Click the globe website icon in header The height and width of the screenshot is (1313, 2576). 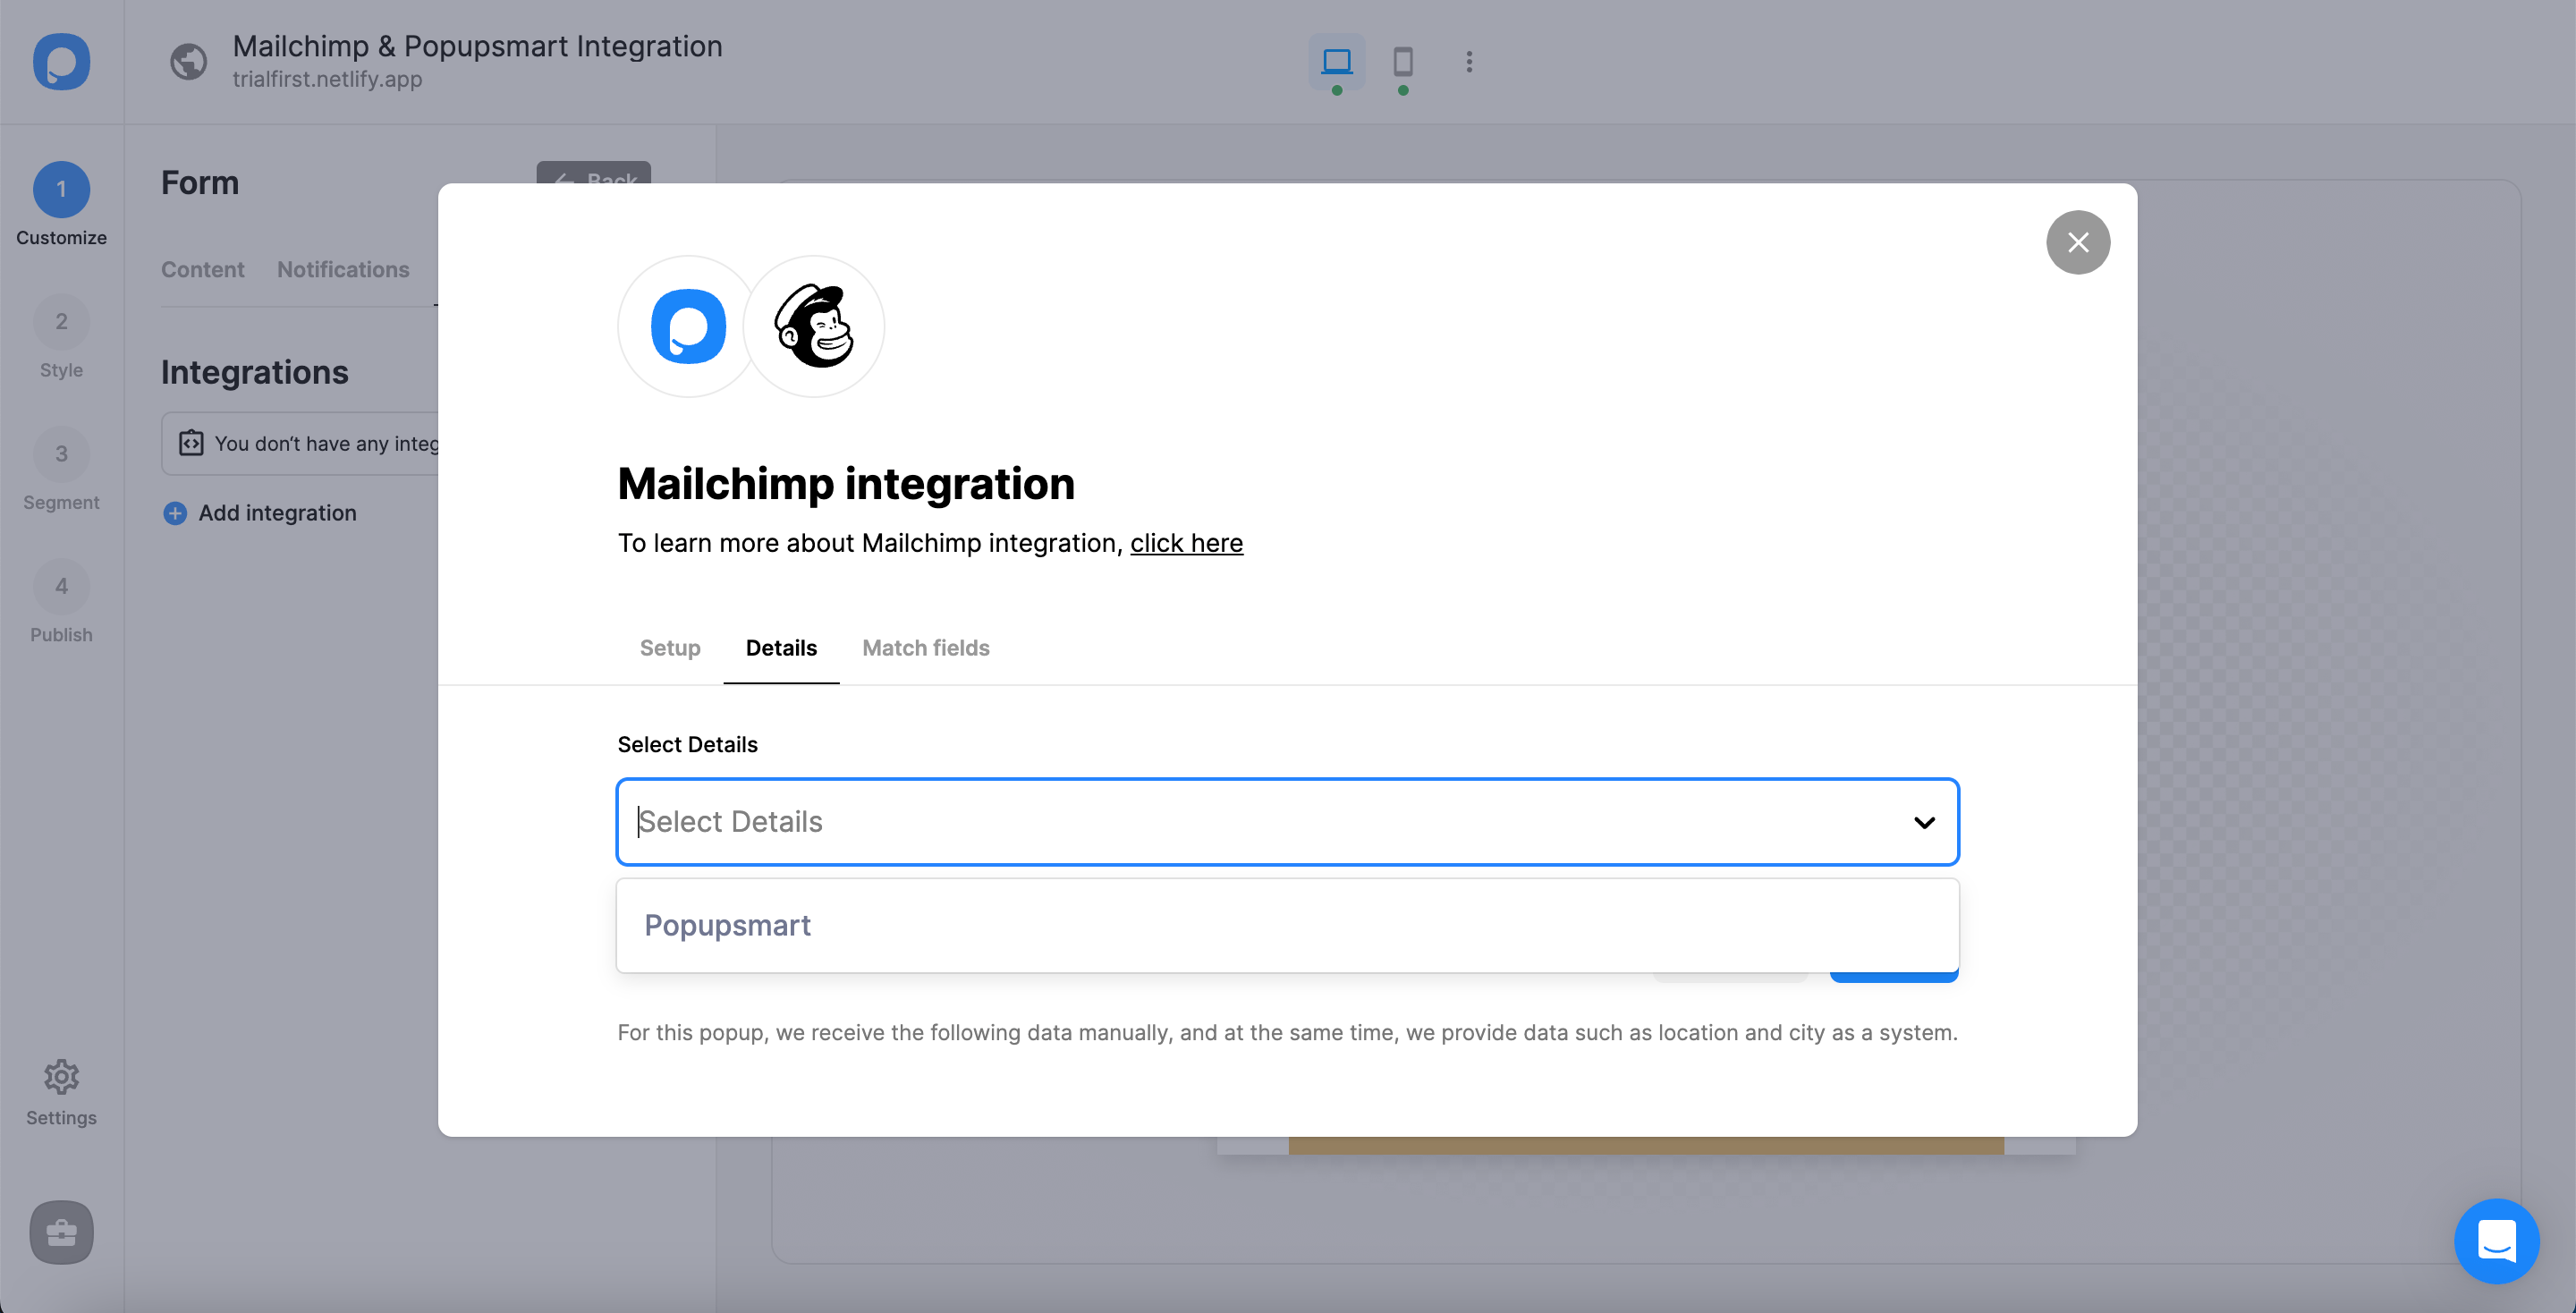click(188, 61)
